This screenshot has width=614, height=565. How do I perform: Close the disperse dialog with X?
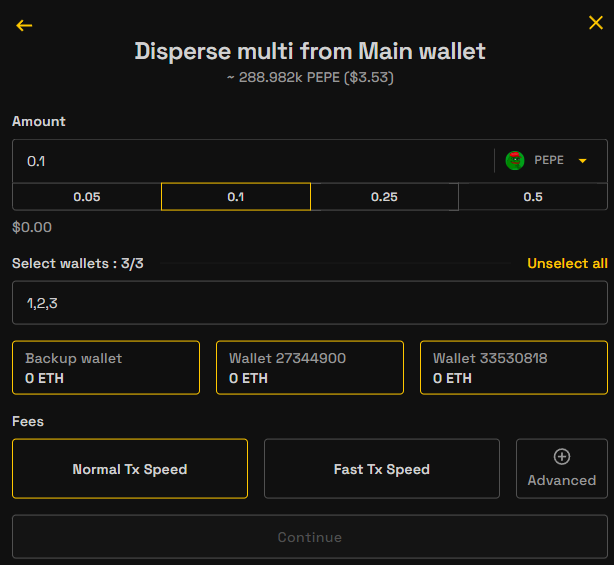pyautogui.click(x=596, y=23)
